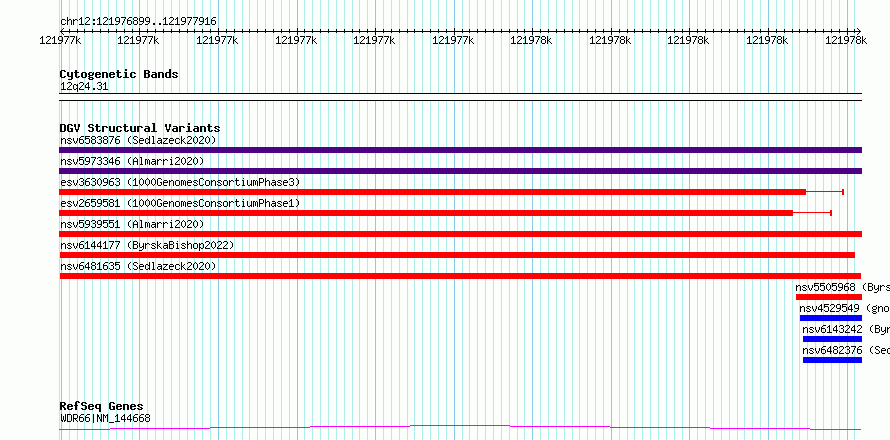Open the WDR66|NM_144668 gene label
The width and height of the screenshot is (890, 440).
pos(105,419)
